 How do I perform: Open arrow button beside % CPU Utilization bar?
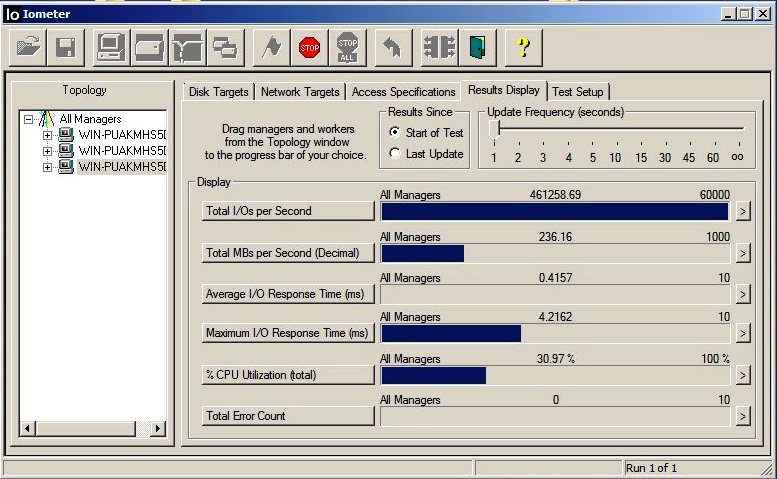(x=742, y=375)
